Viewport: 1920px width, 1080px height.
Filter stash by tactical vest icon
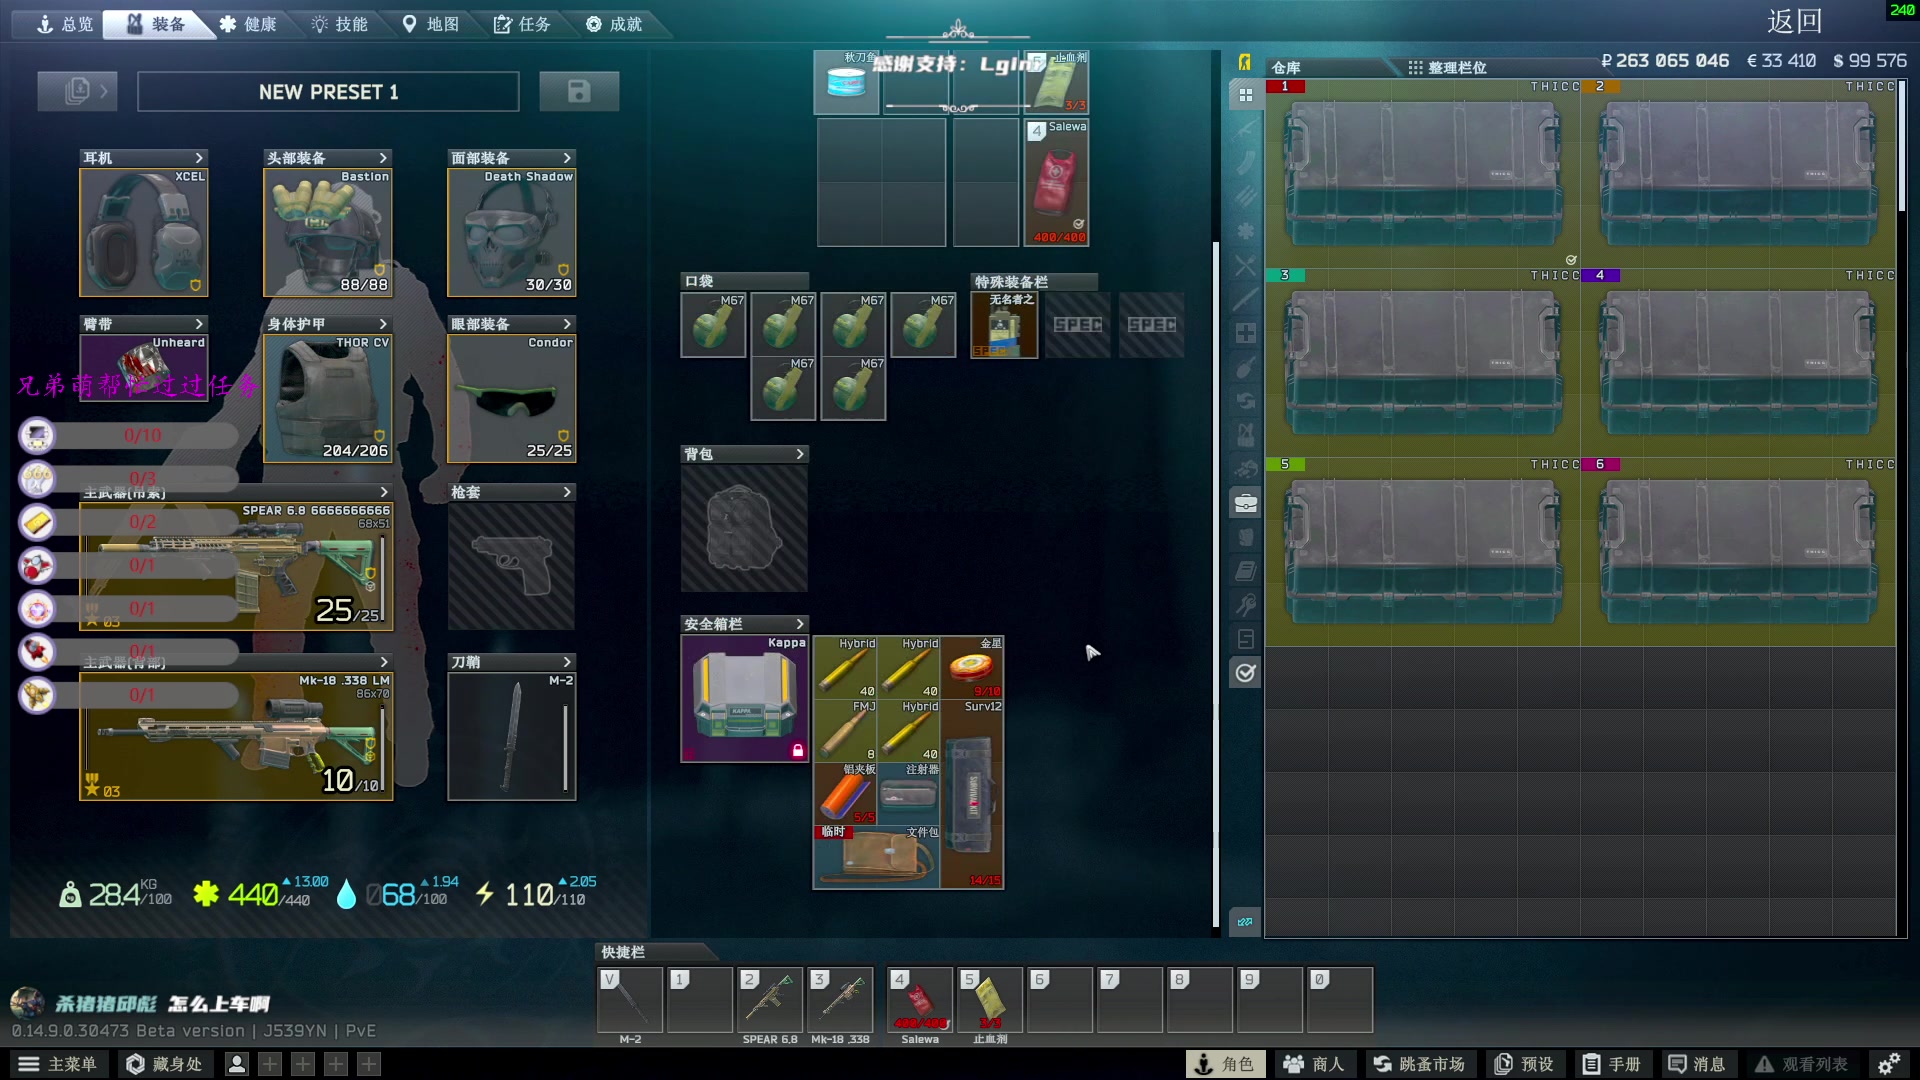[x=1245, y=435]
